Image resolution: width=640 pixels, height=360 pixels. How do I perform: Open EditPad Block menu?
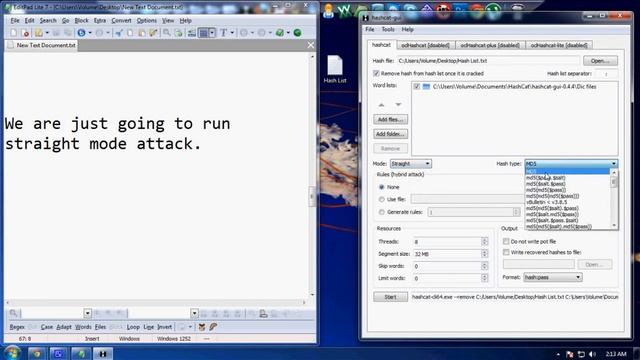point(81,20)
